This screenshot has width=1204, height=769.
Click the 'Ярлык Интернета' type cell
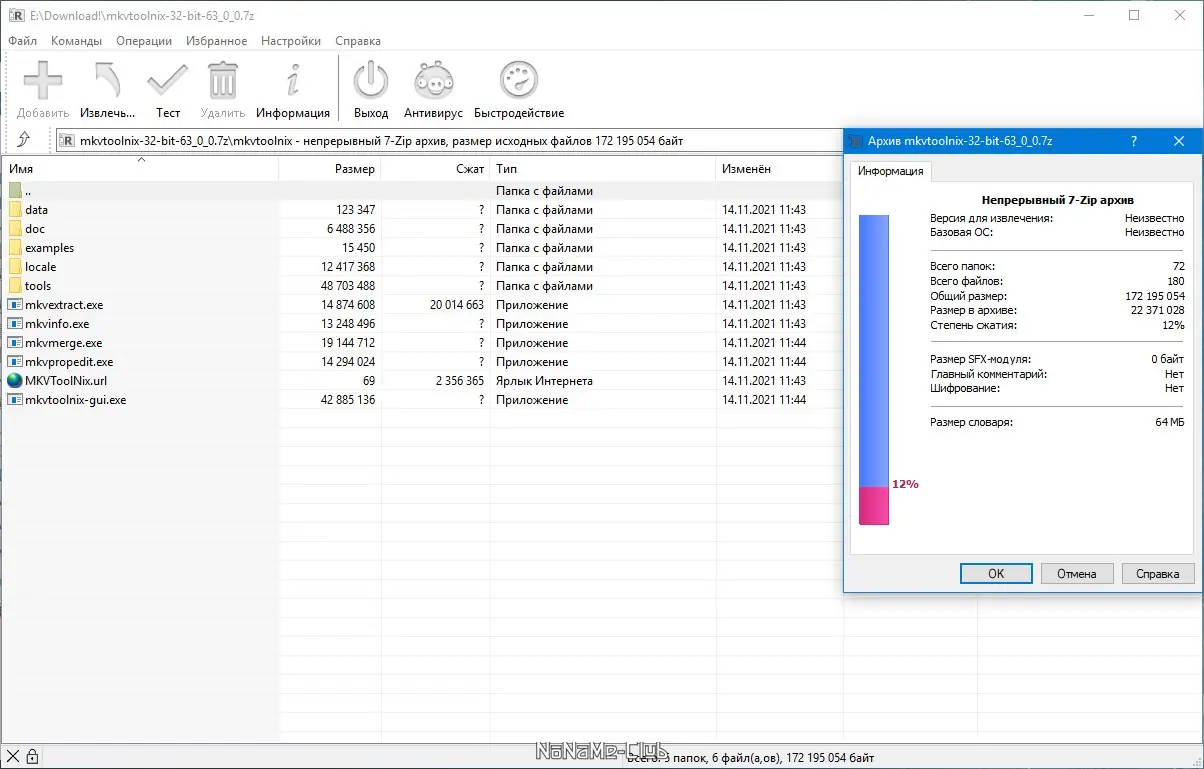click(544, 381)
